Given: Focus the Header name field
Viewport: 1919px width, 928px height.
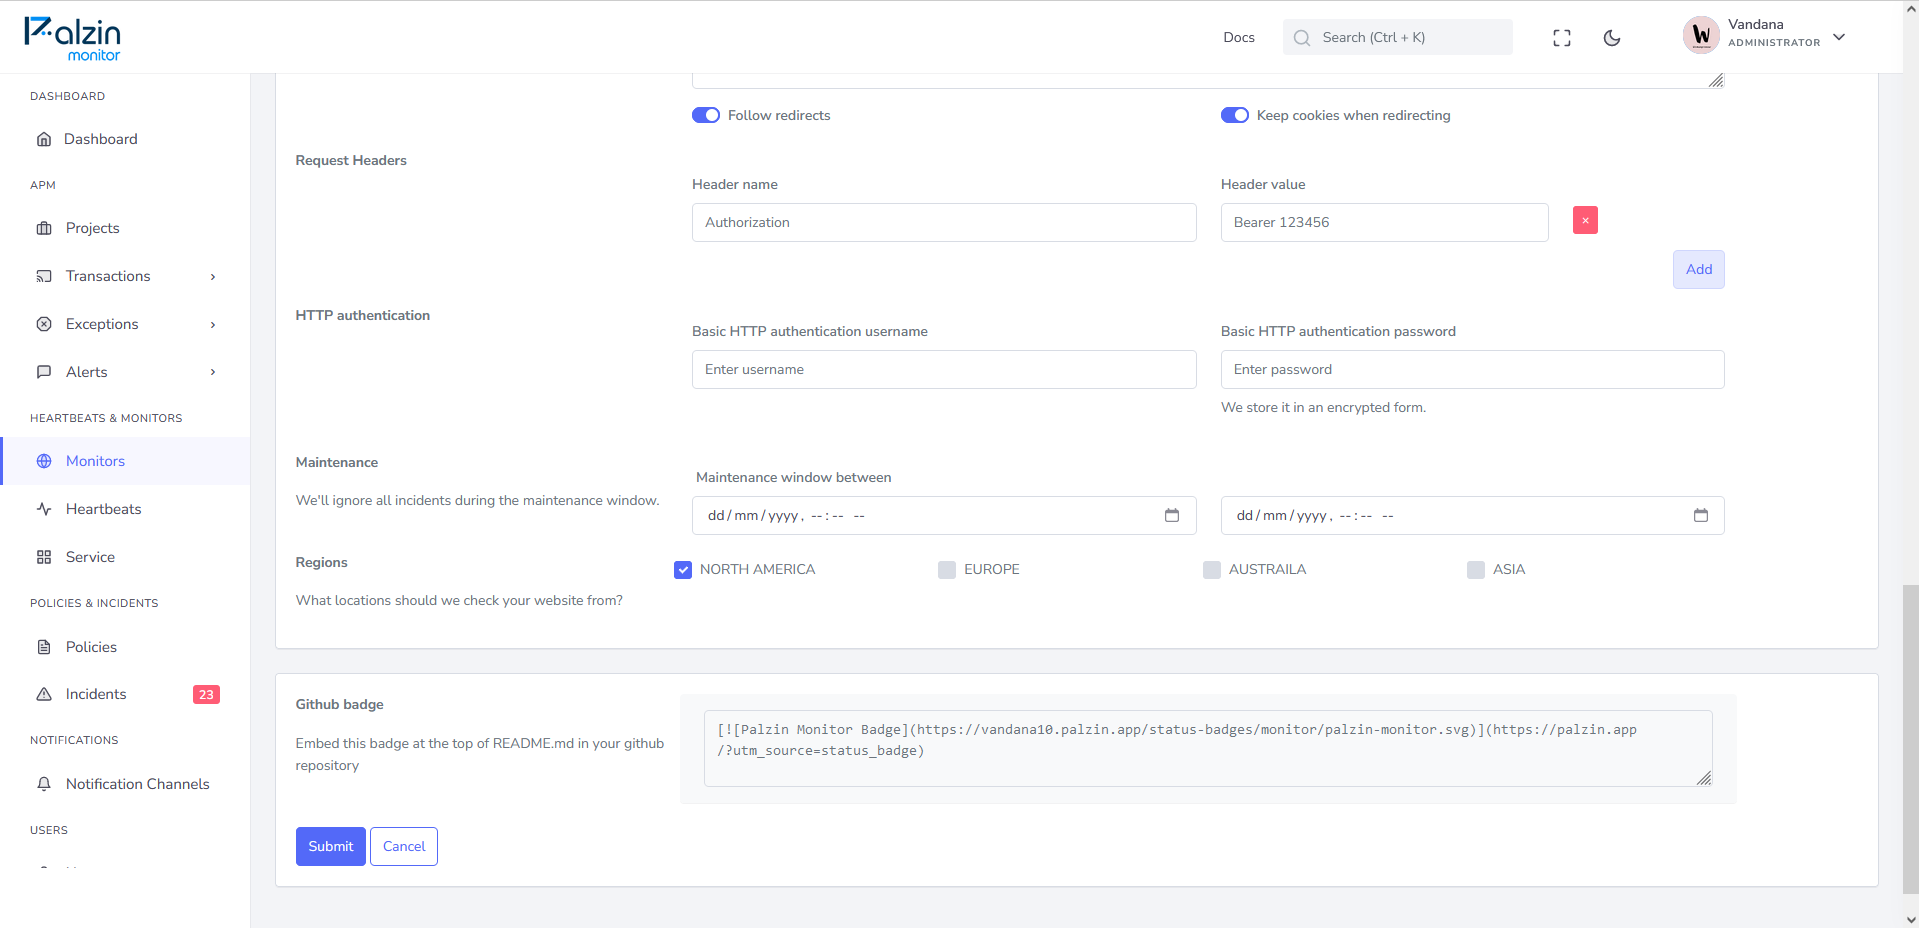Looking at the screenshot, I should tap(944, 222).
